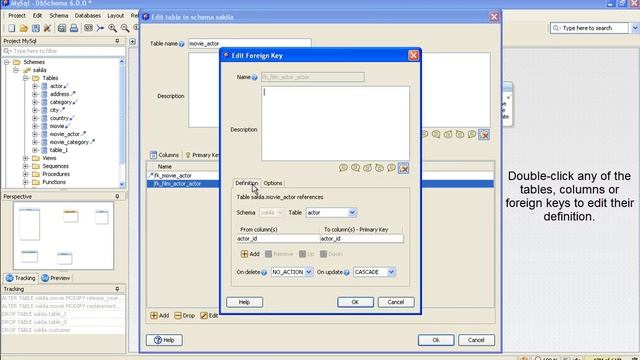
Task: Expand the Sequences folder node
Action: point(26,166)
